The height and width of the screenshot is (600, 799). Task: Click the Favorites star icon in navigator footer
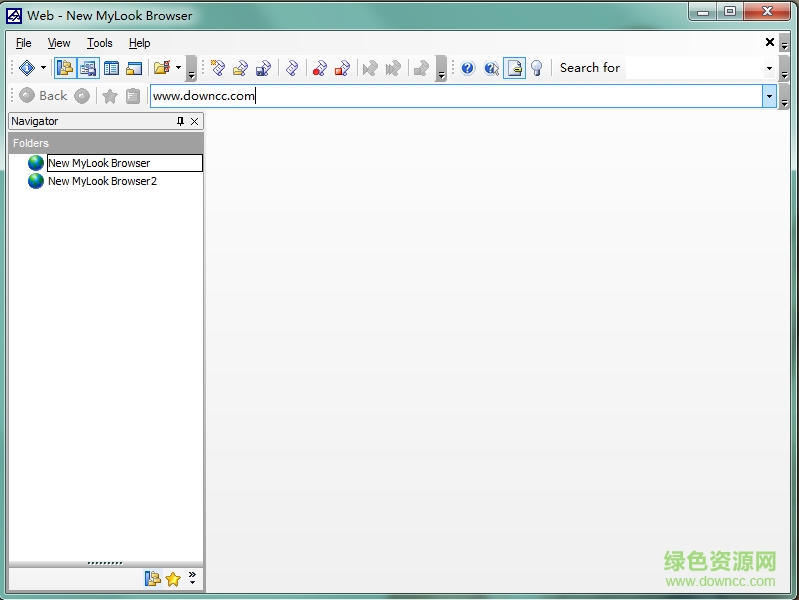coord(173,579)
